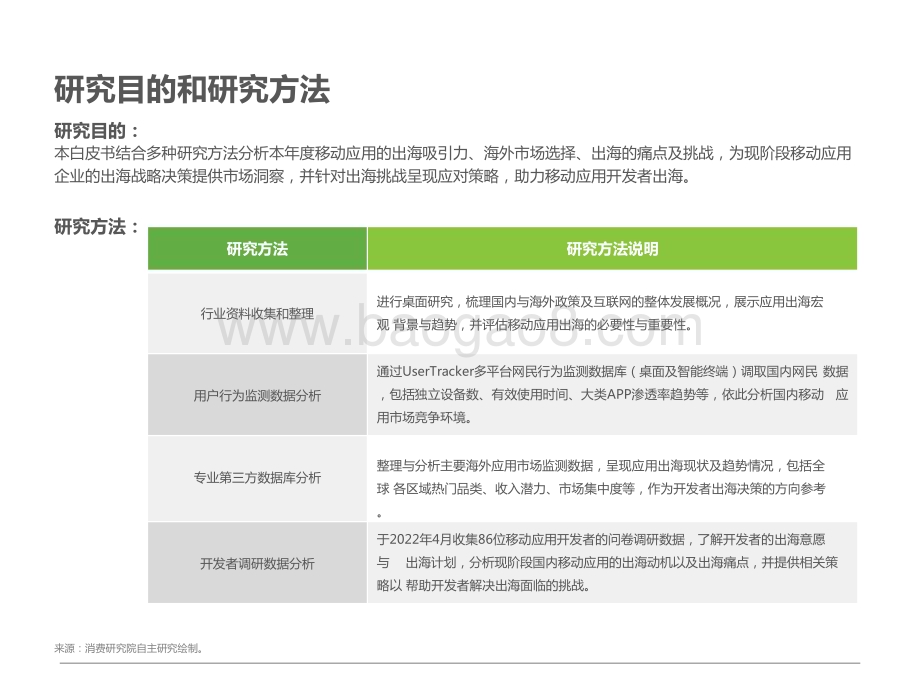920x690 pixels.
Task: Select the 行业资料收集和整理 cell
Action: [x=258, y=313]
